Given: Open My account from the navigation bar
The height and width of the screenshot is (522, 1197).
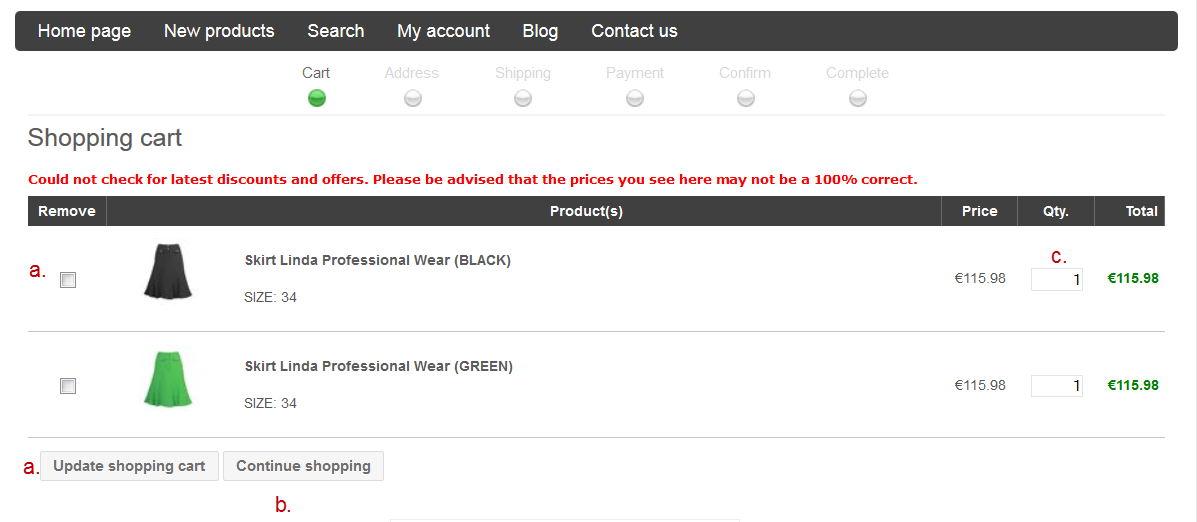Looking at the screenshot, I should [x=443, y=31].
